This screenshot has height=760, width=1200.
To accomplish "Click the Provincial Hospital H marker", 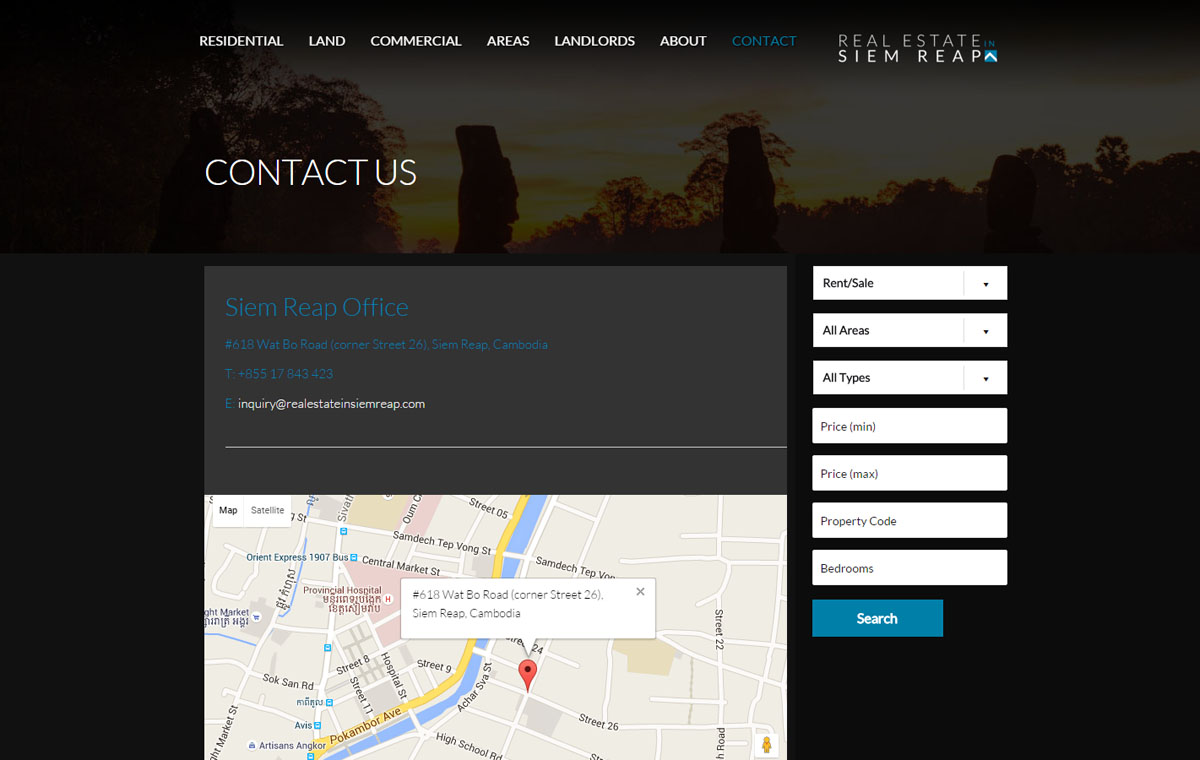I will tap(388, 599).
